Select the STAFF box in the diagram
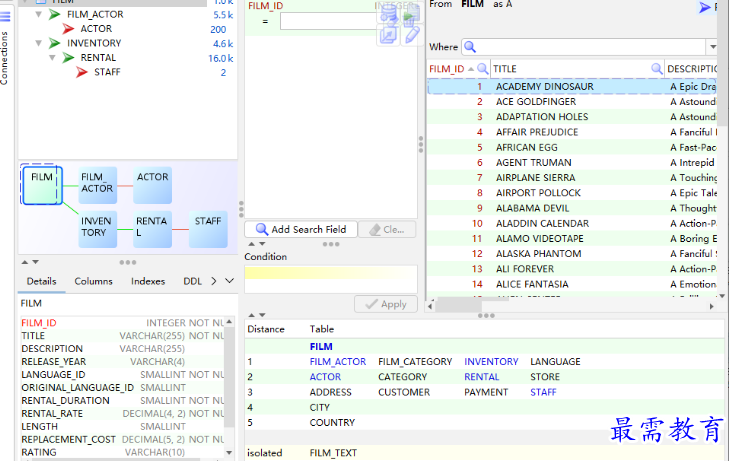The image size is (732, 461). coord(208,227)
